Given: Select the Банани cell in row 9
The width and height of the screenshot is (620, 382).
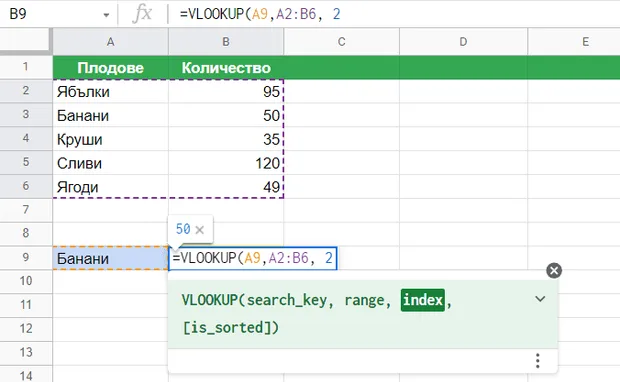Looking at the screenshot, I should pos(111,258).
